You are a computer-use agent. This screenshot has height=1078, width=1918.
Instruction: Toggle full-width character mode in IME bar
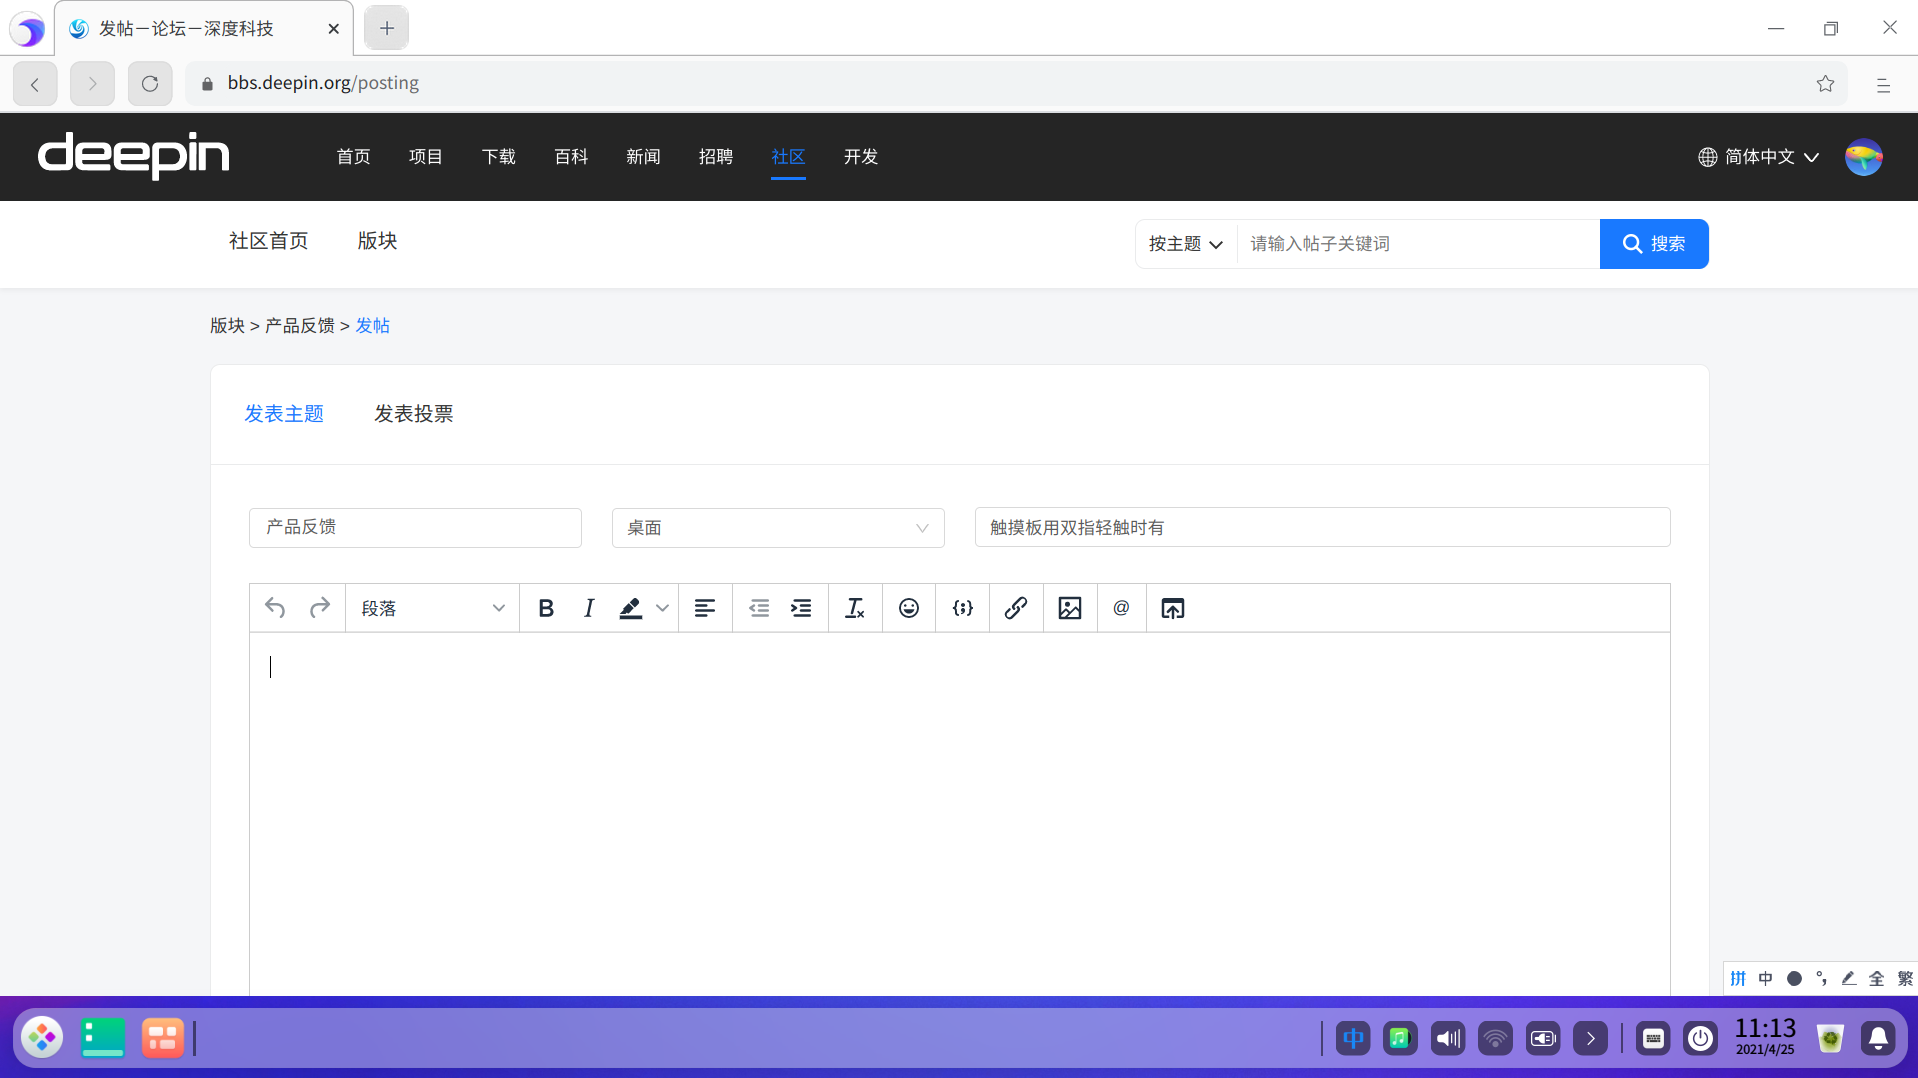[x=1877, y=979]
